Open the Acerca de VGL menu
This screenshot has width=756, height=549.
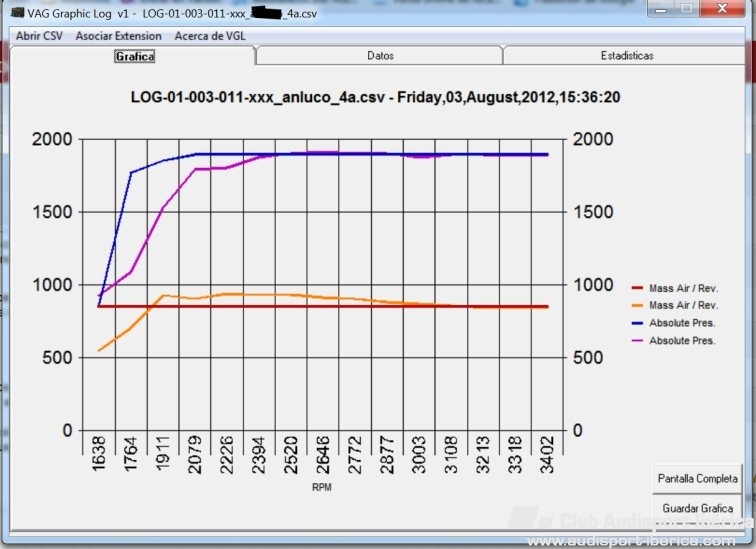click(x=210, y=36)
